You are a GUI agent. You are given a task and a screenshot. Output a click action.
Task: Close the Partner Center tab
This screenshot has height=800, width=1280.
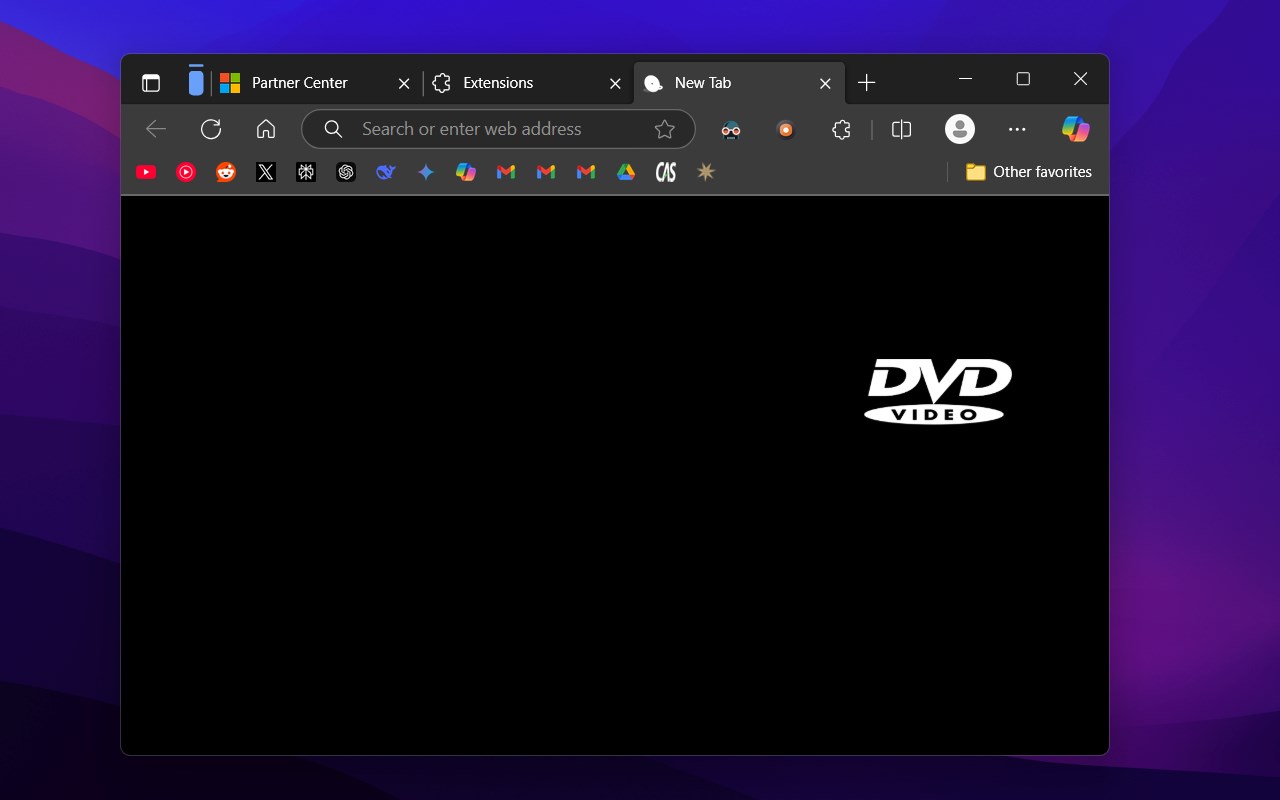point(404,84)
